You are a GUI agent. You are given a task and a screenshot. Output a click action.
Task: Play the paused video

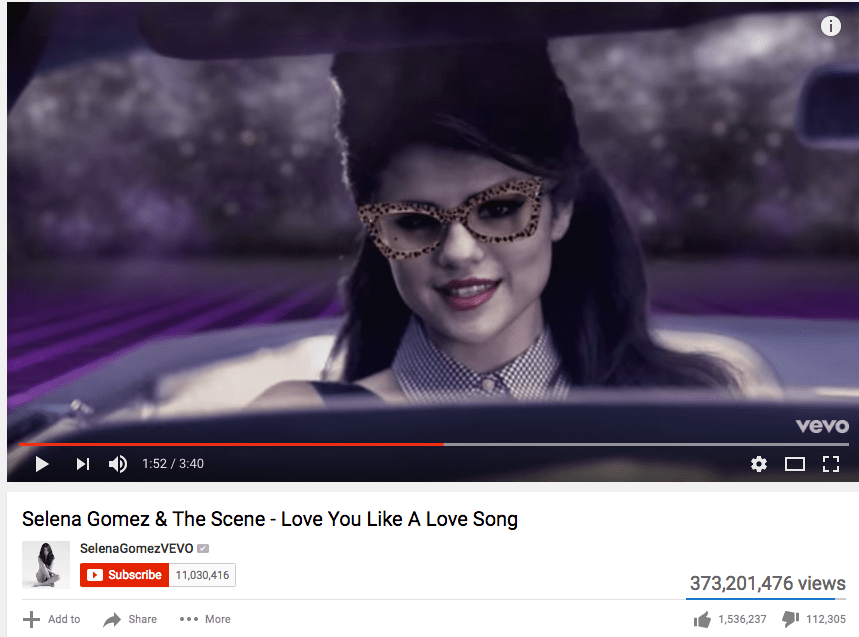click(x=42, y=464)
